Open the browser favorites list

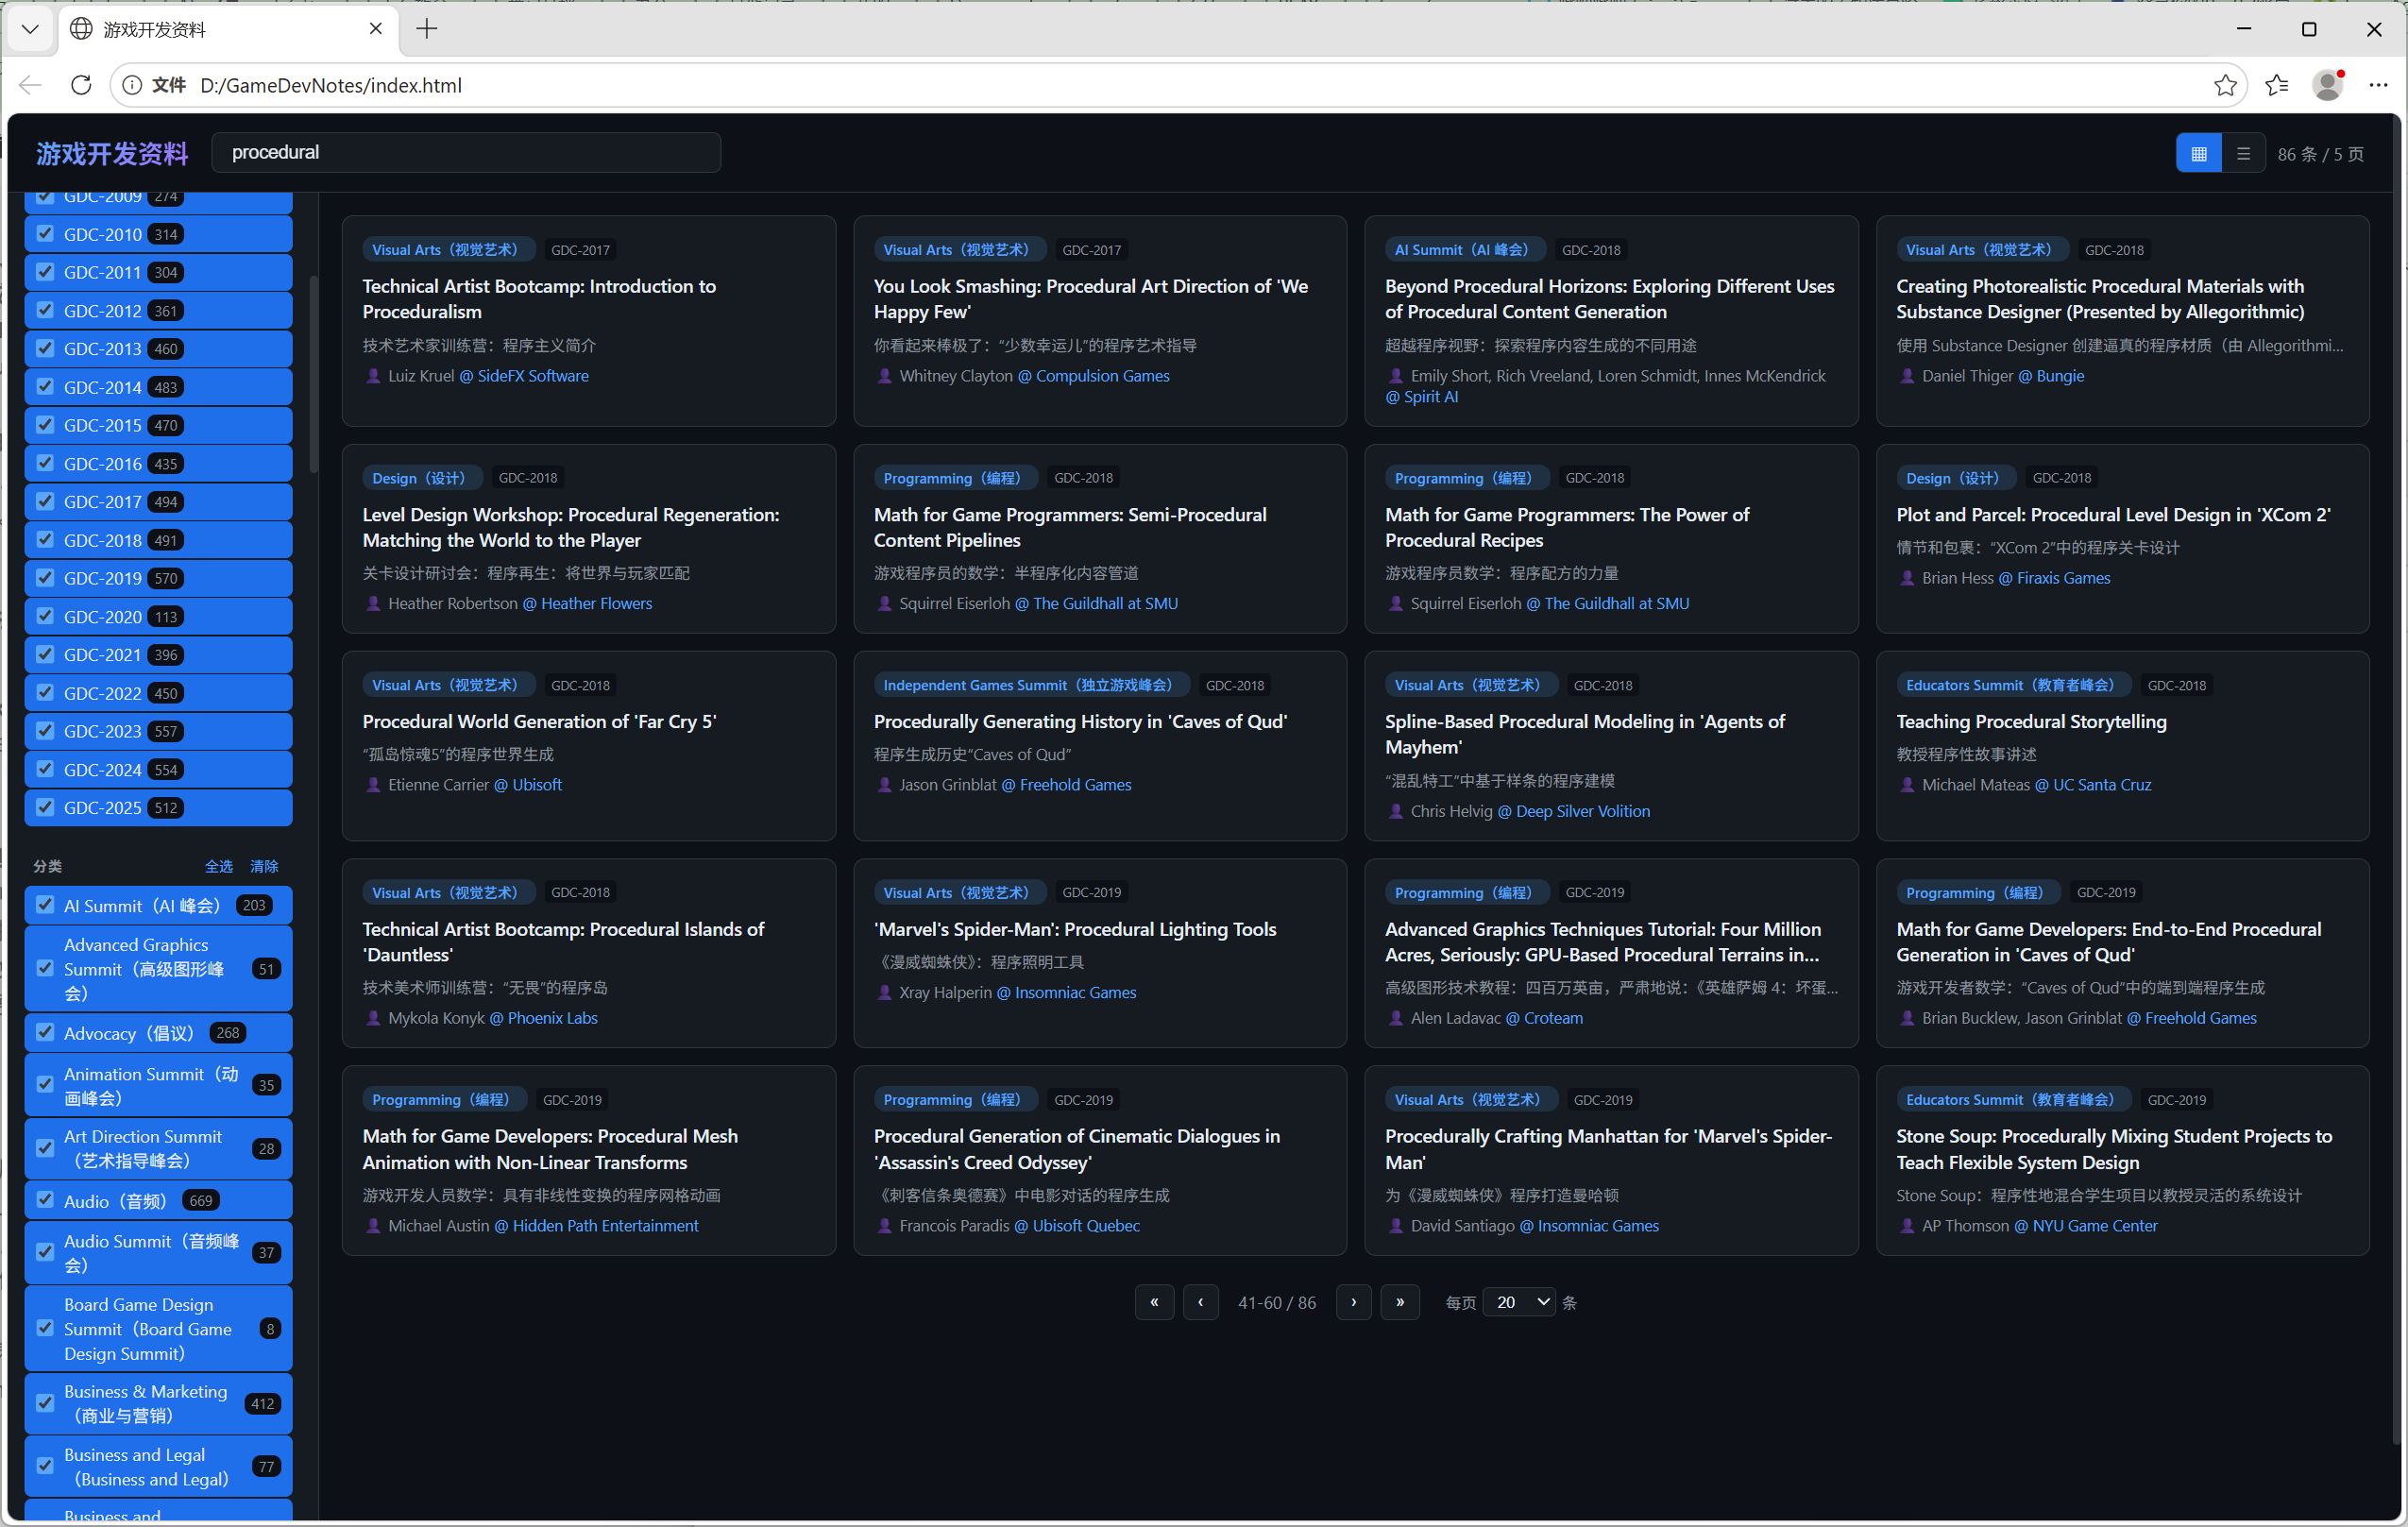click(2277, 85)
